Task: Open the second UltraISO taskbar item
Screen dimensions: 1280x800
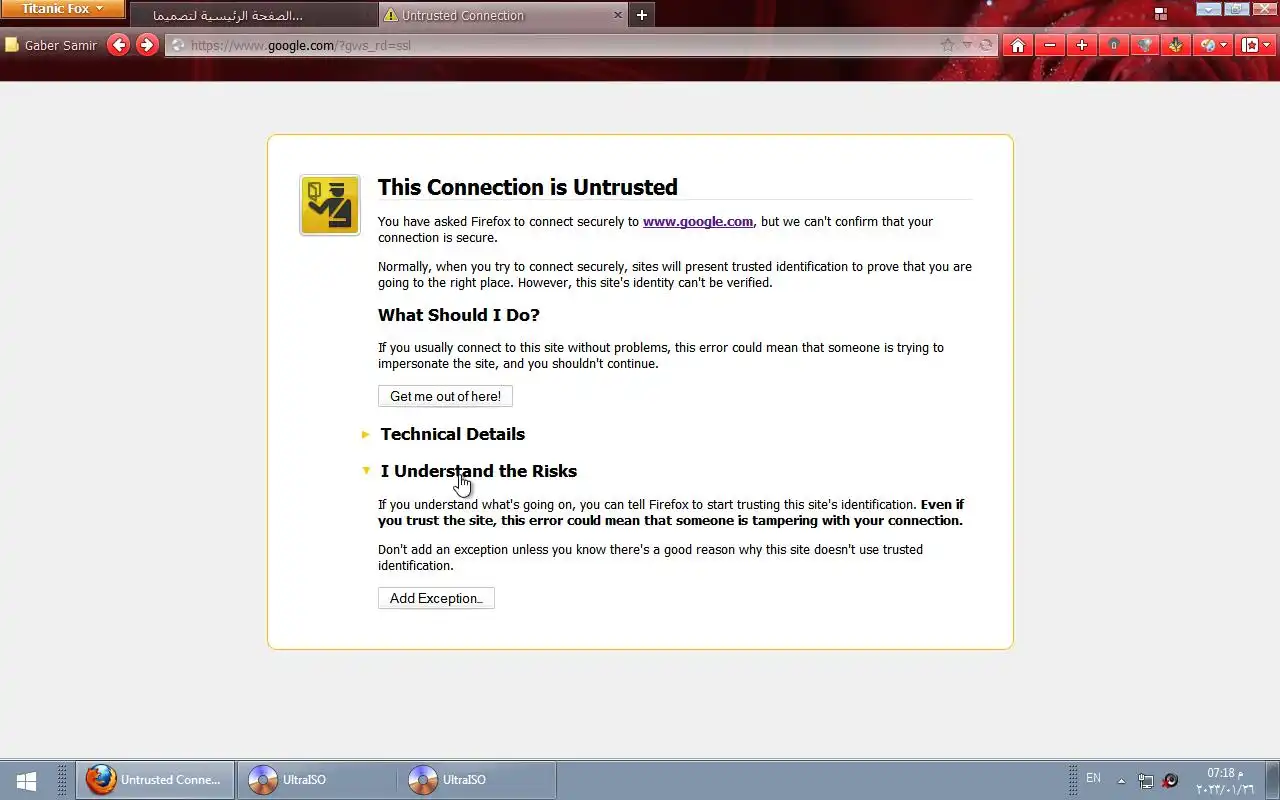Action: (475, 780)
